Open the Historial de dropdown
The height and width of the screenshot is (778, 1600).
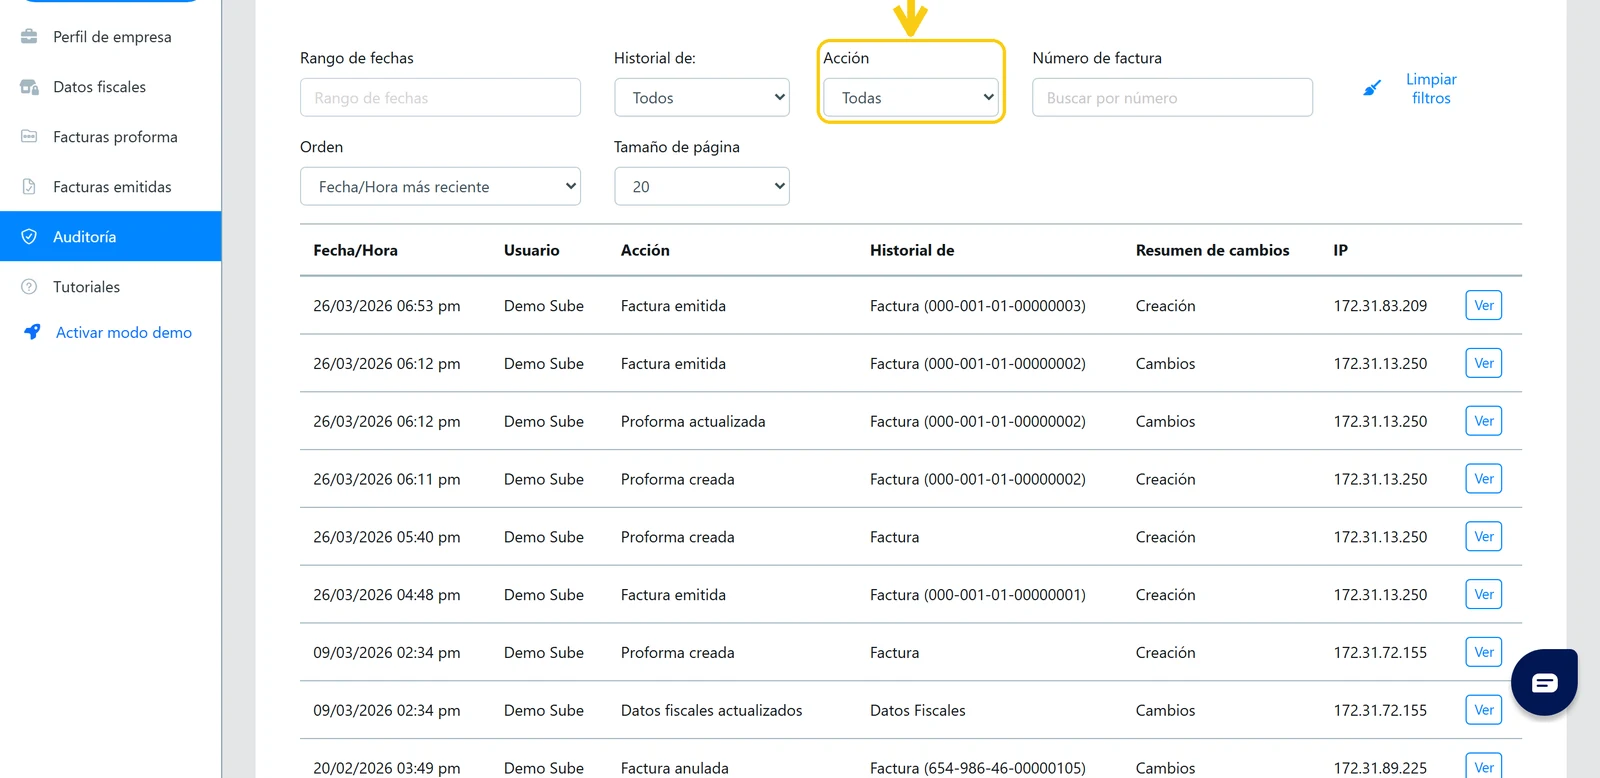(x=702, y=98)
